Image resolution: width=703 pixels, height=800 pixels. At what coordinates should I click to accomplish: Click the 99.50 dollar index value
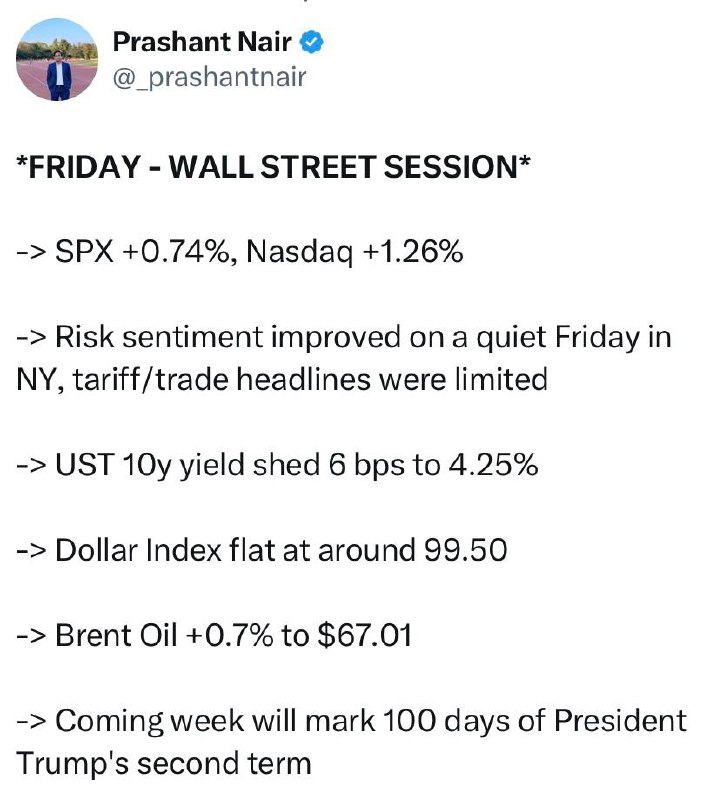[466, 551]
